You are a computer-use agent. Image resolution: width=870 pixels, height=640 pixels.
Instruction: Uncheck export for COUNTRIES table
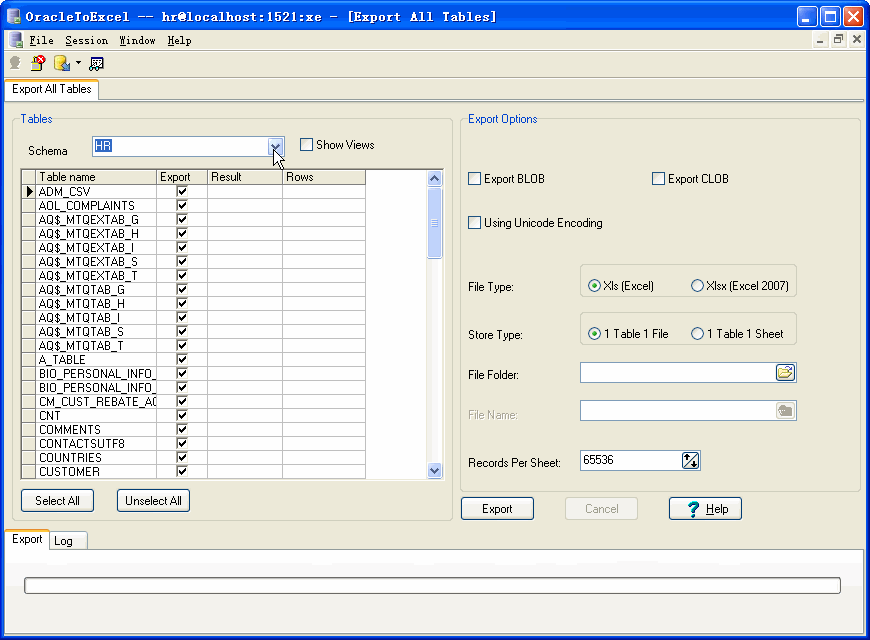coord(182,457)
